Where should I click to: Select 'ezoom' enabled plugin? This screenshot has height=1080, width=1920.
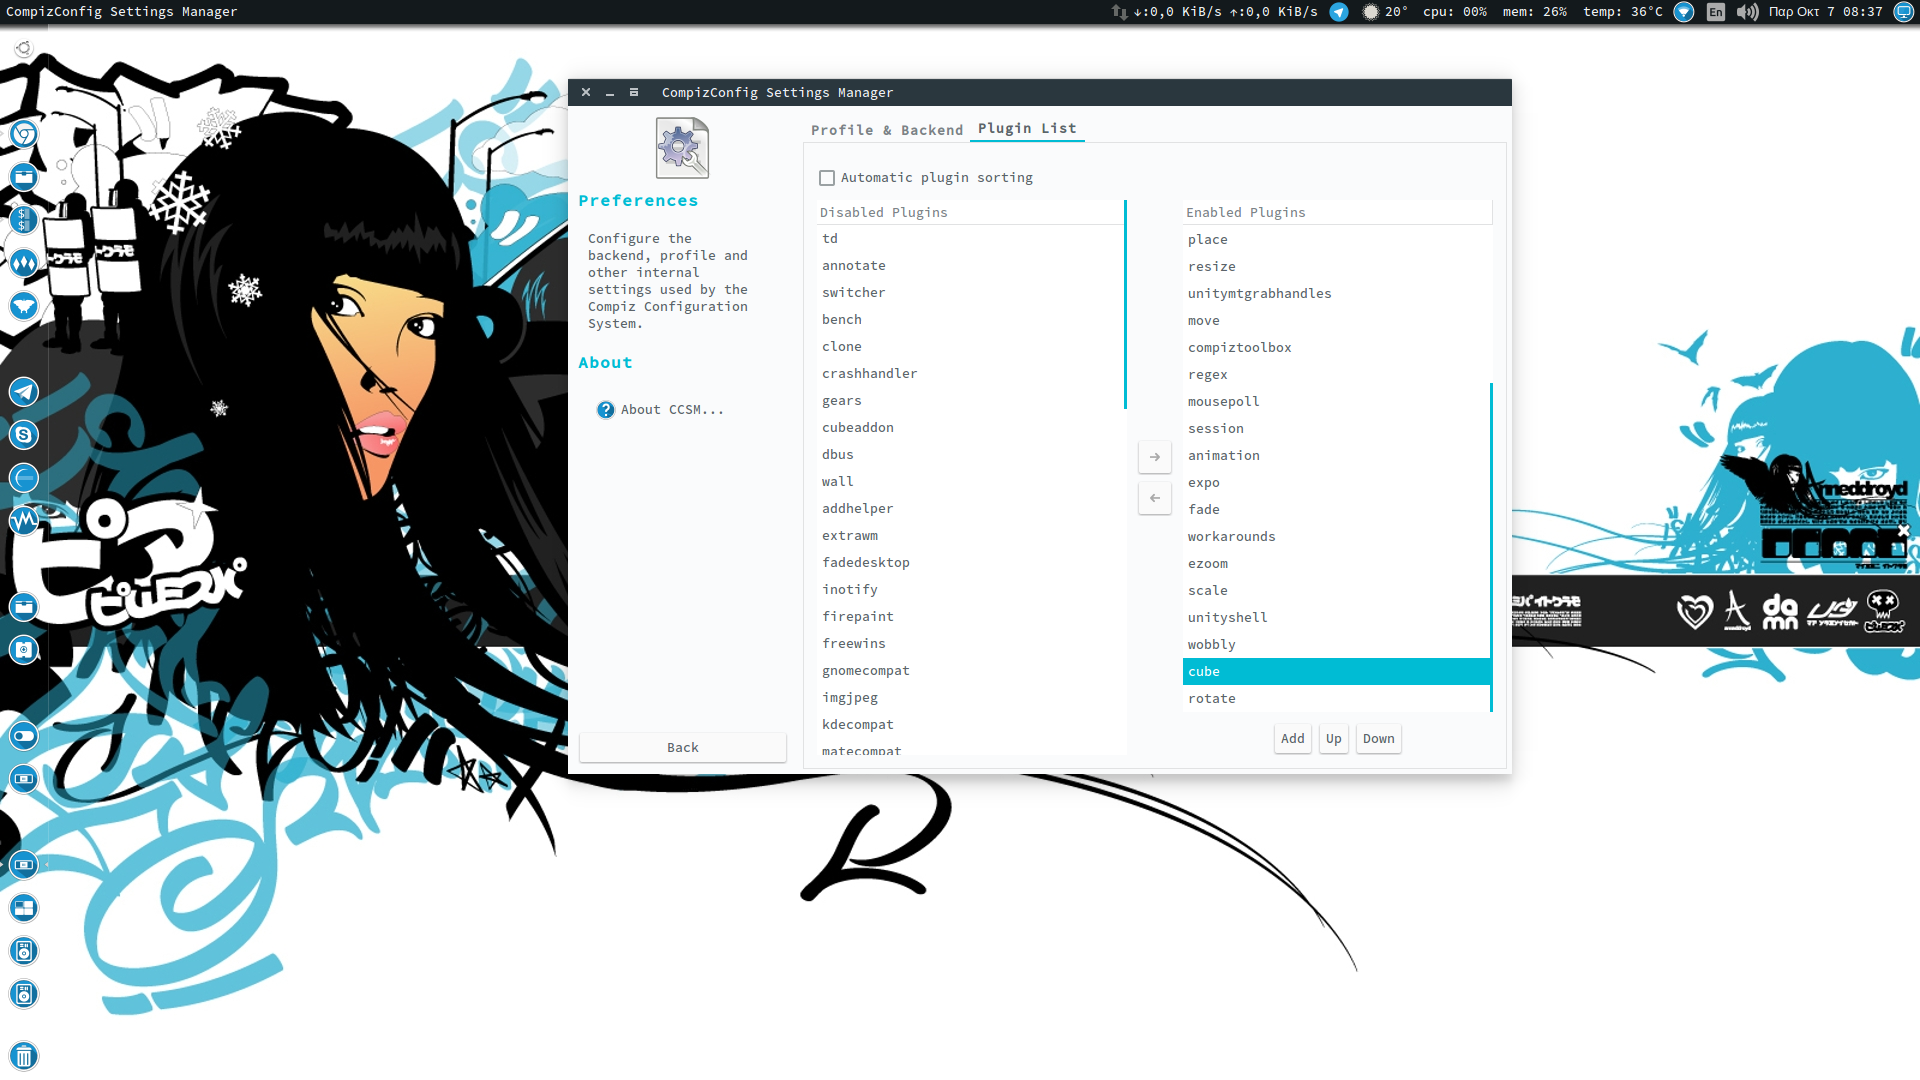(1336, 564)
